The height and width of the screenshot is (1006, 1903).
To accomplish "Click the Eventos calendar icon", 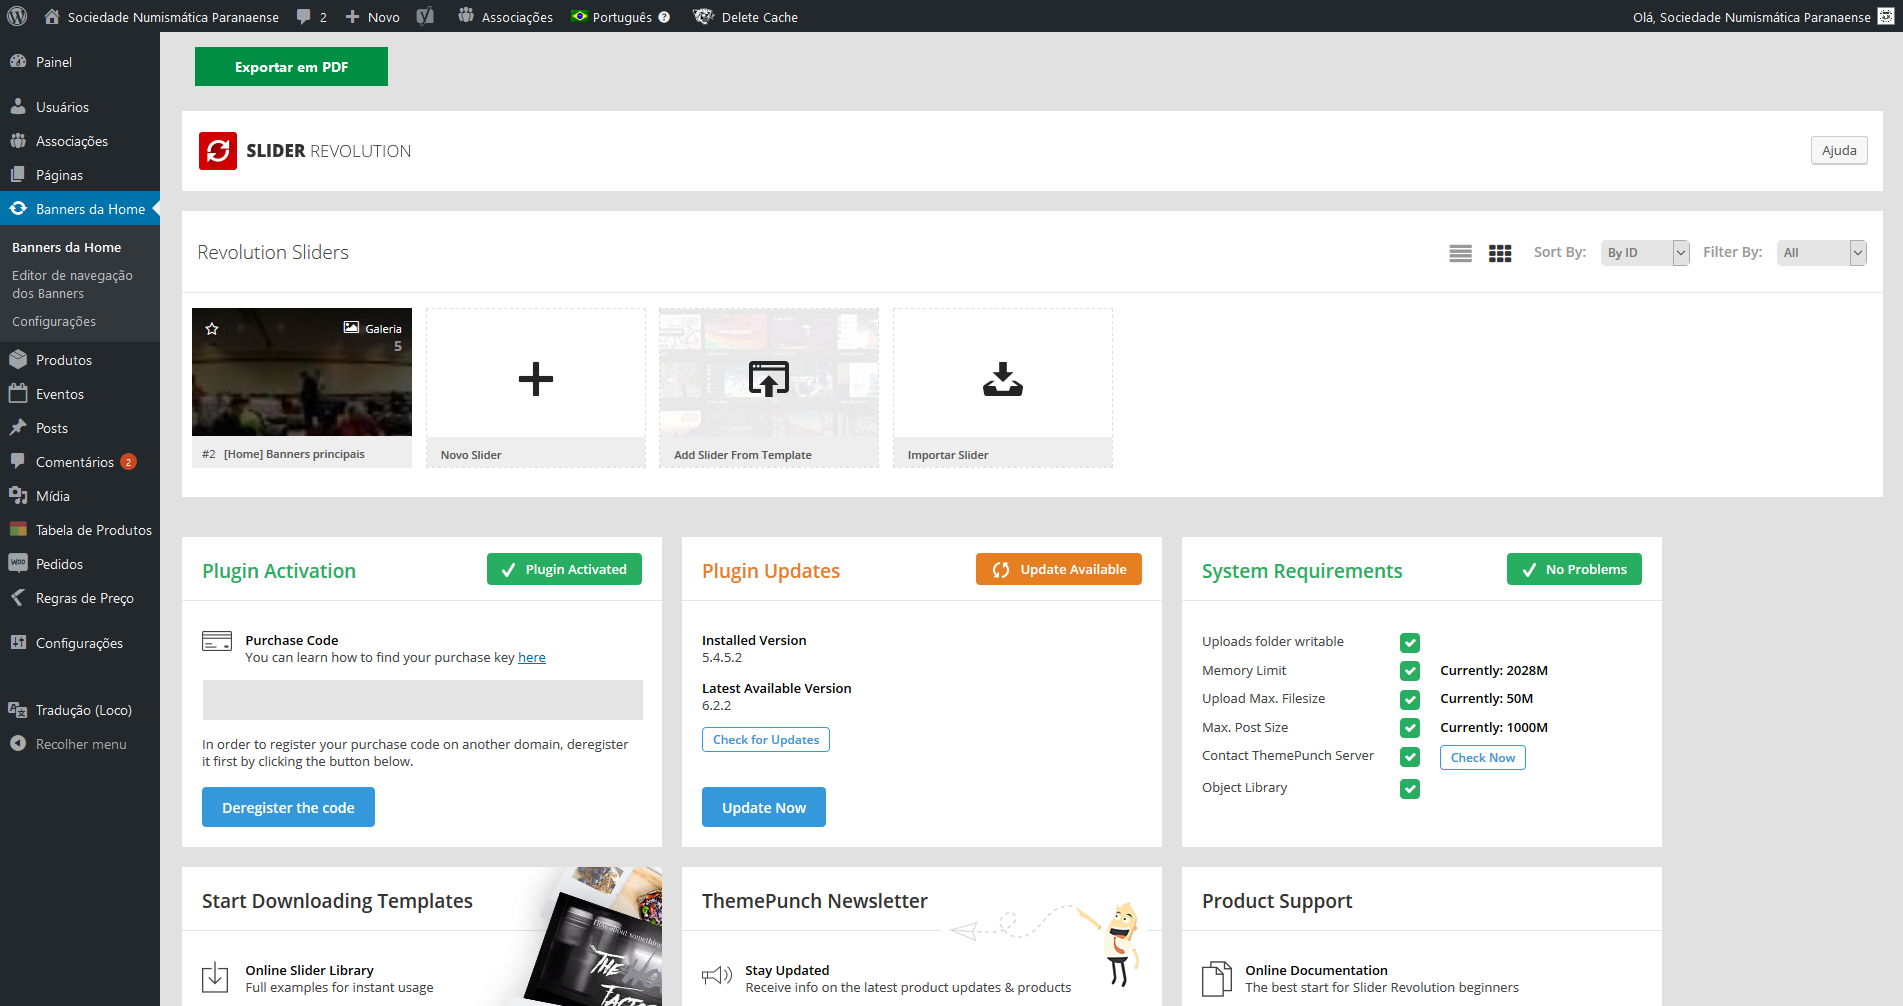I will tap(18, 393).
